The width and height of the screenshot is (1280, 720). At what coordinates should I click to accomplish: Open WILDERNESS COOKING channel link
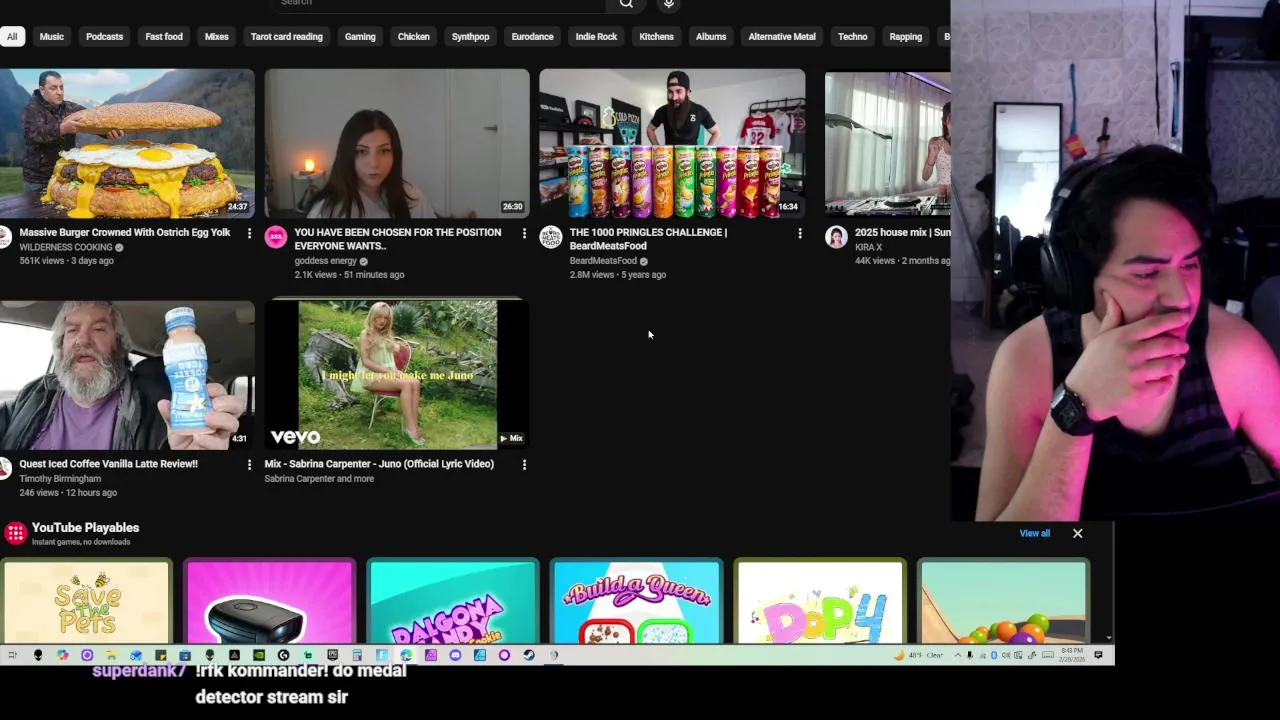pos(66,247)
